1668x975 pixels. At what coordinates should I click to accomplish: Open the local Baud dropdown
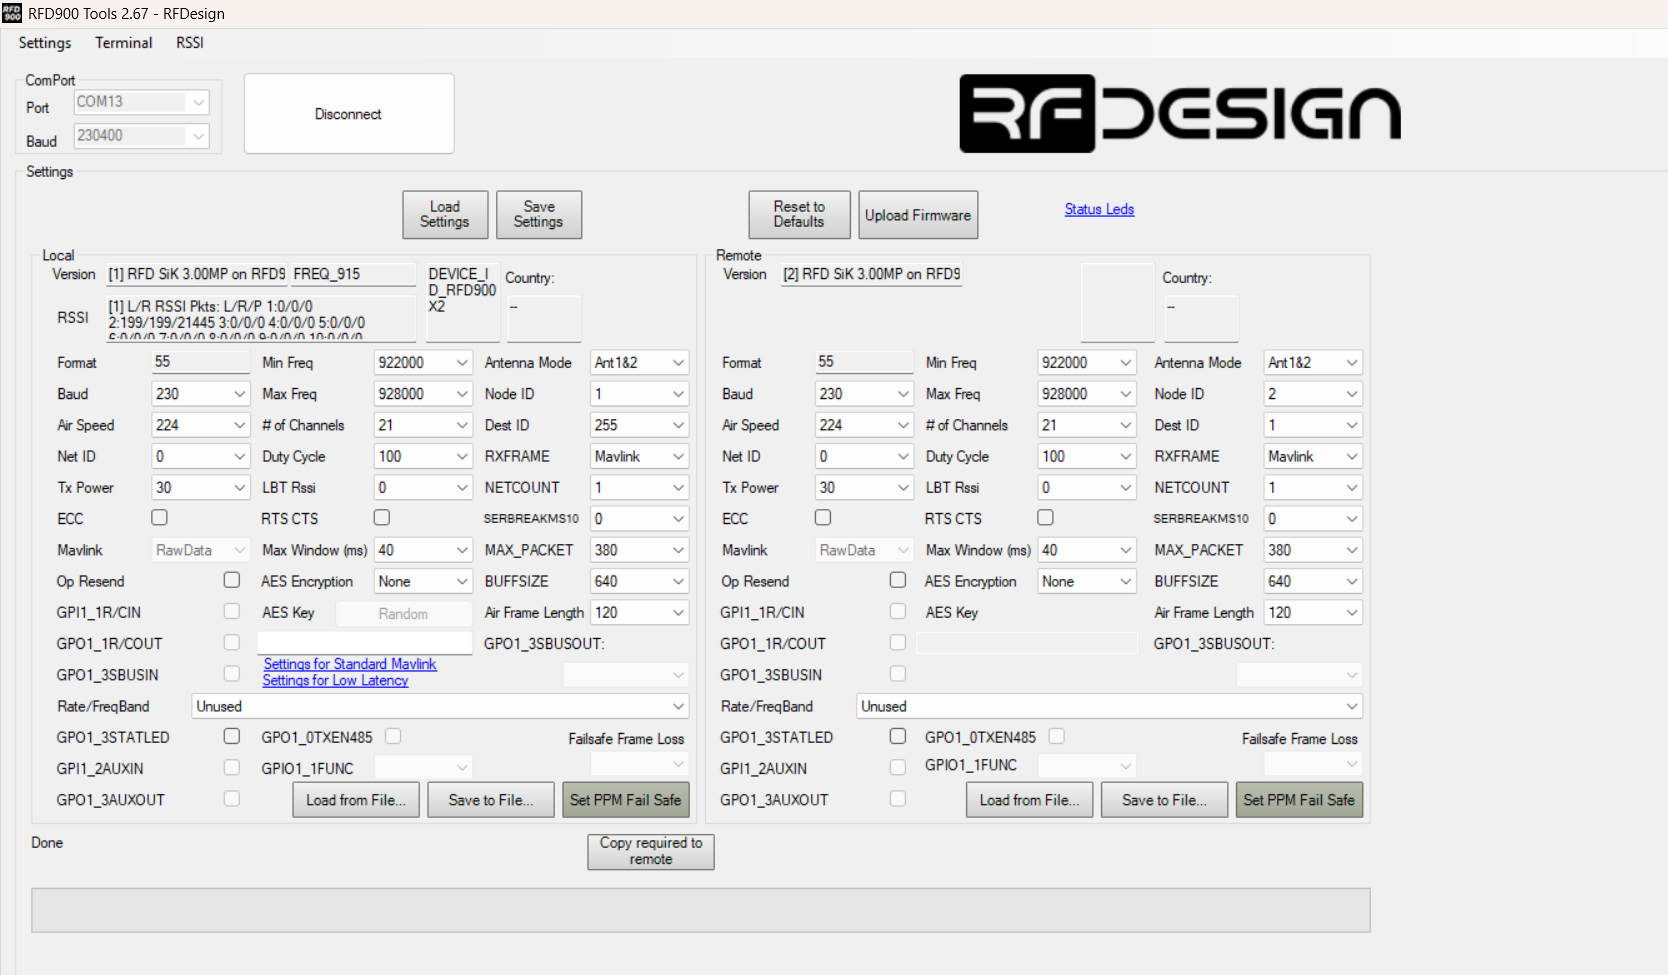(x=200, y=394)
